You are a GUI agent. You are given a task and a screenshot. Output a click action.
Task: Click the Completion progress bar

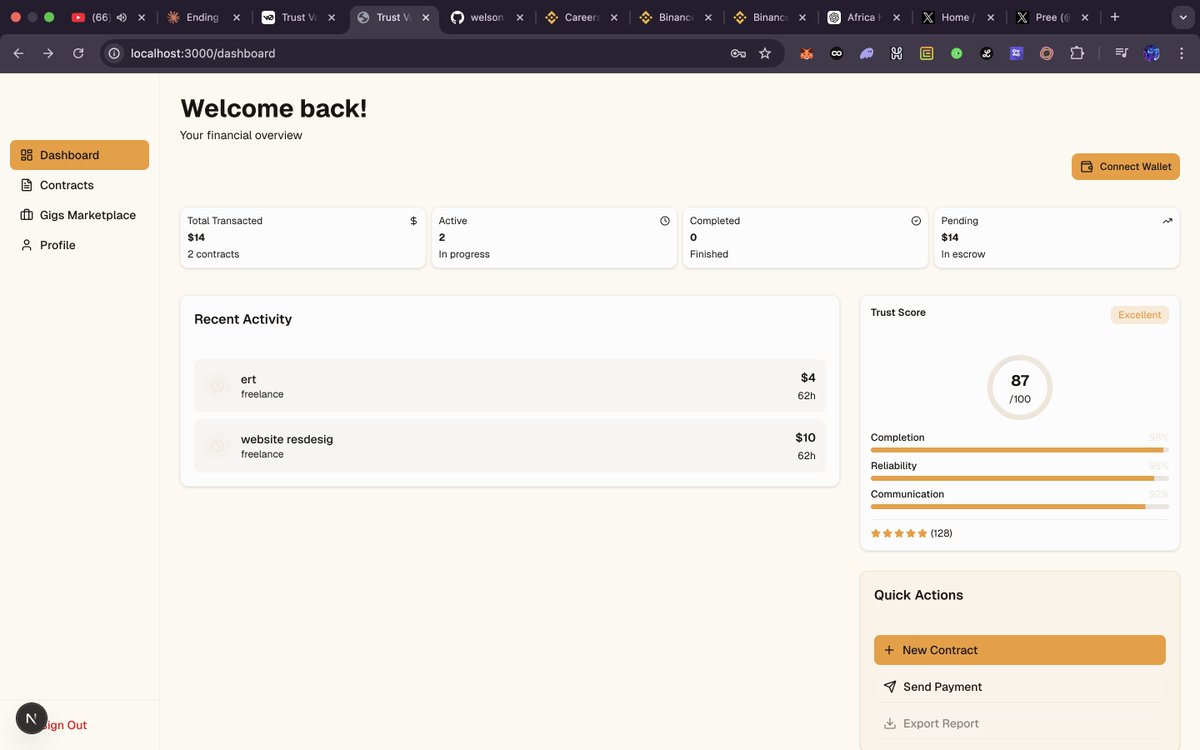1020,450
